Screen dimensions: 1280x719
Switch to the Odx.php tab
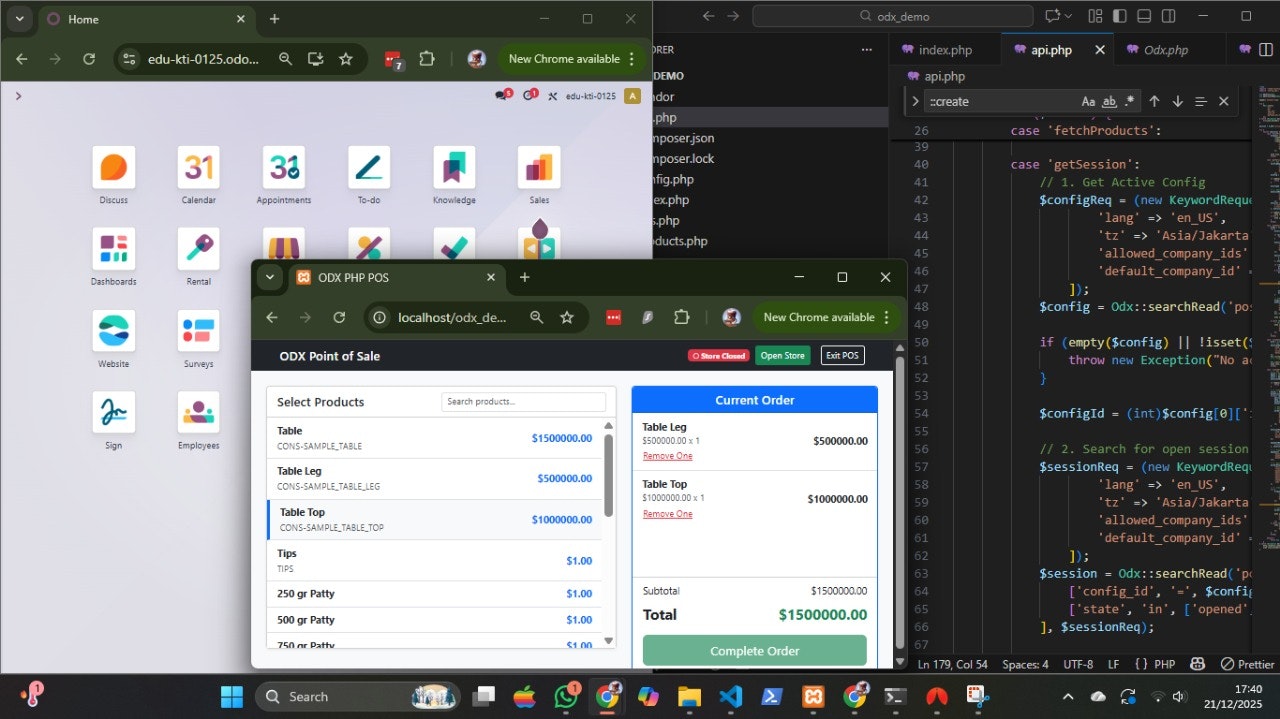[x=1166, y=48]
